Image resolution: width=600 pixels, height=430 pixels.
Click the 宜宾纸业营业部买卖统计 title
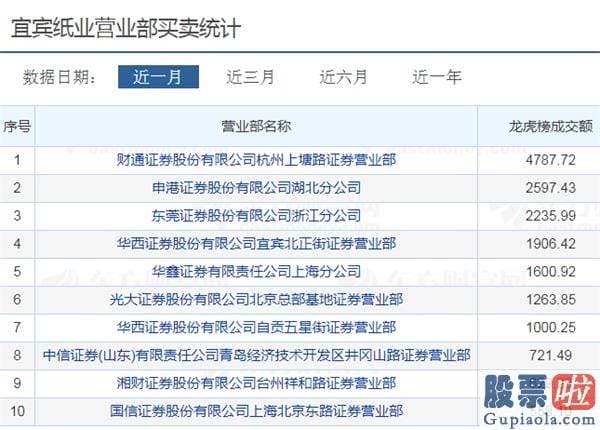[x=126, y=28]
